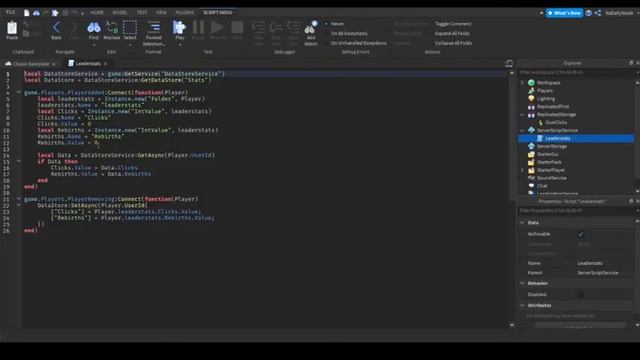Select On All Exceptions option
The width and height of the screenshot is (640, 360).
pyautogui.click(x=349, y=33)
